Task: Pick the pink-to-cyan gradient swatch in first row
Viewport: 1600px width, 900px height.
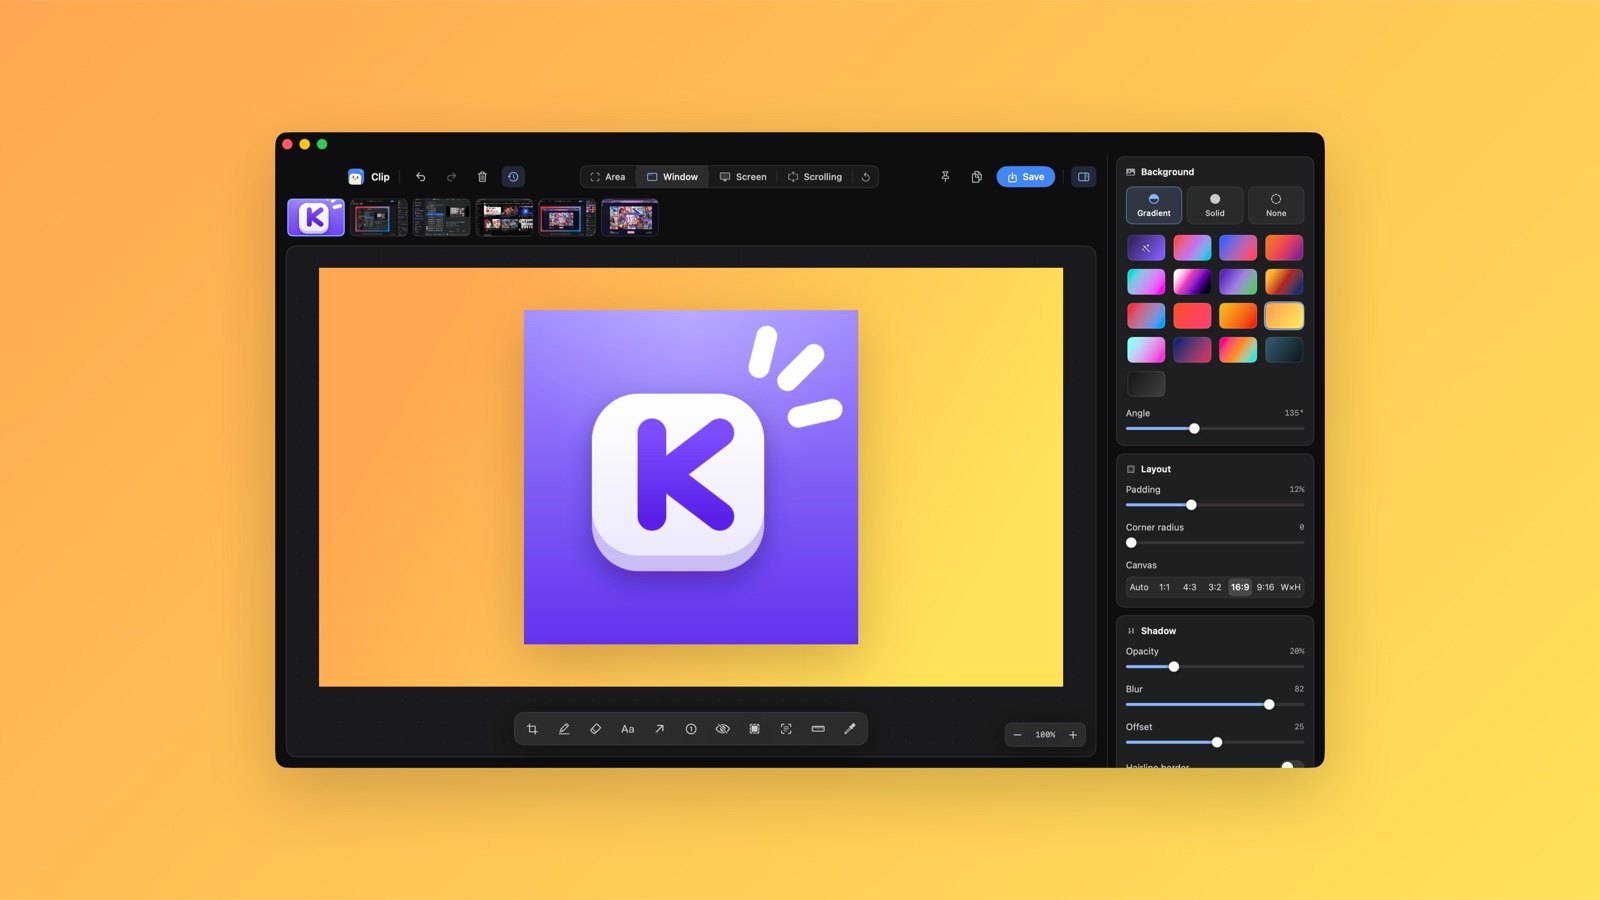Action: [x=1192, y=247]
